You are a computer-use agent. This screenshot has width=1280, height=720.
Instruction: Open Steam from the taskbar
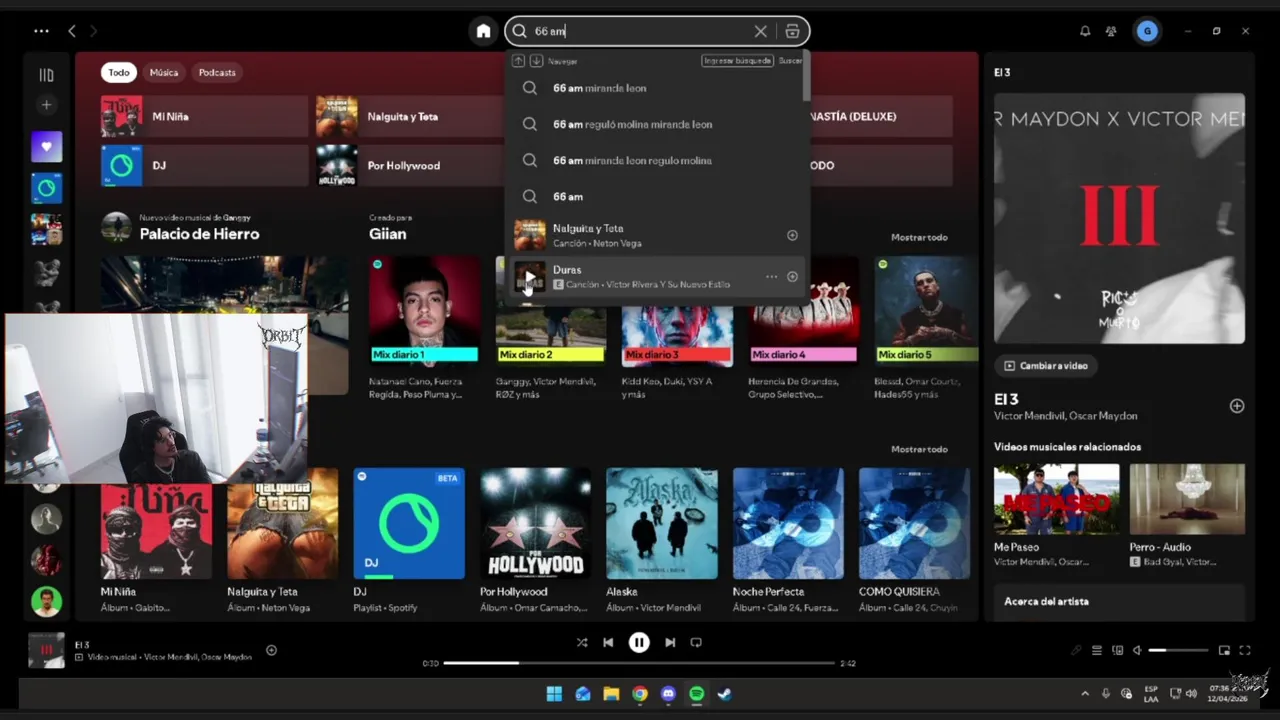725,694
